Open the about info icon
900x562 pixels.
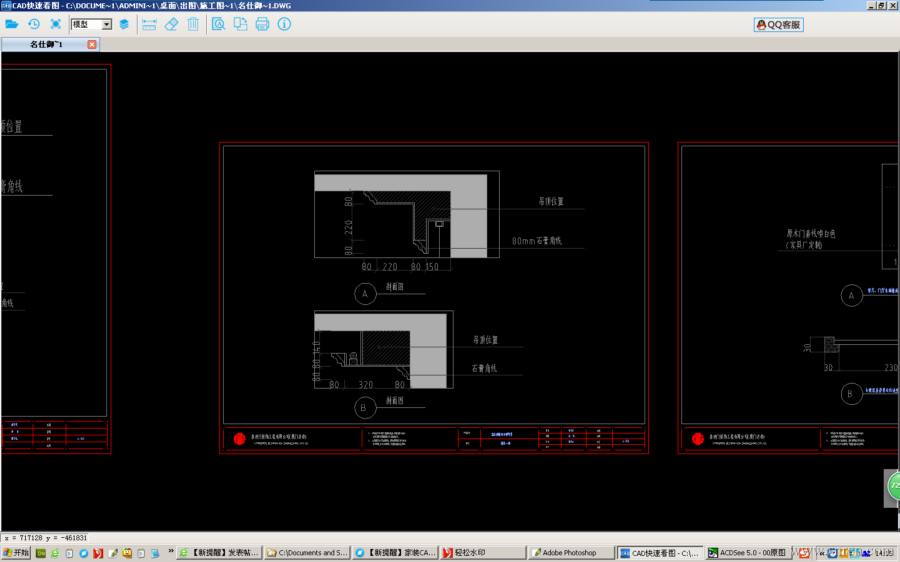click(284, 24)
